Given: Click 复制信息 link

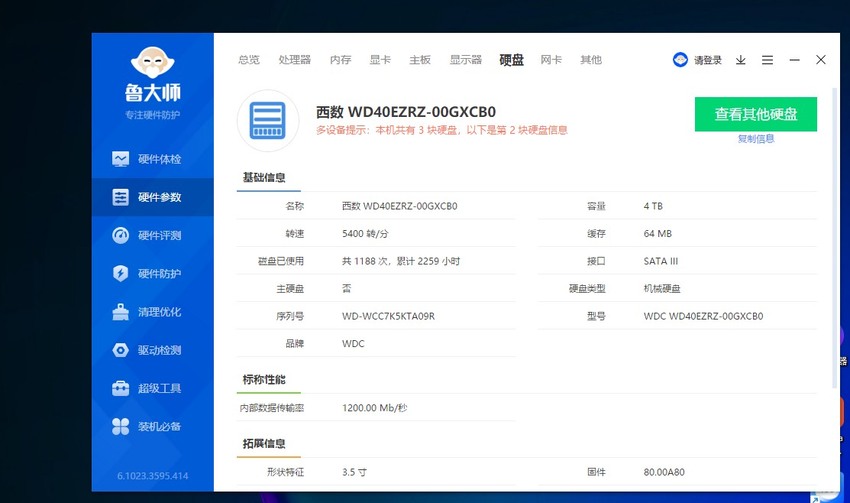Looking at the screenshot, I should tap(756, 139).
